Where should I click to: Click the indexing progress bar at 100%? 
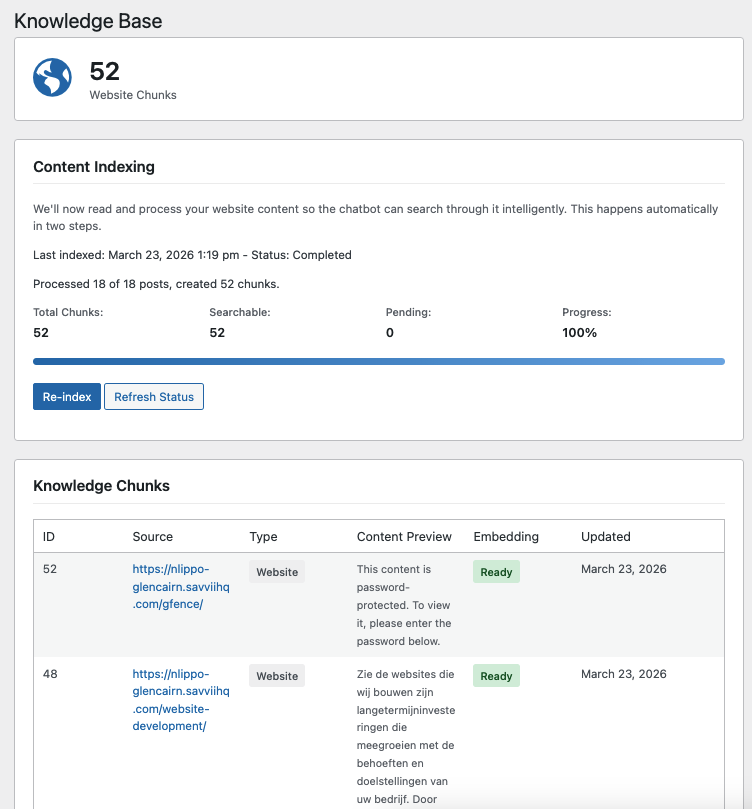377,361
